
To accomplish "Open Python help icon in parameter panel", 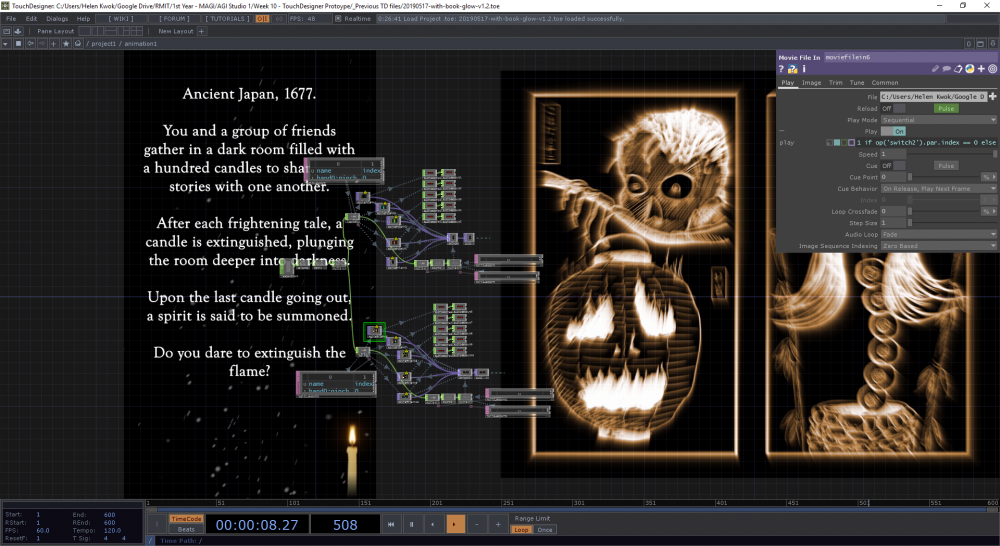I will (x=792, y=69).
